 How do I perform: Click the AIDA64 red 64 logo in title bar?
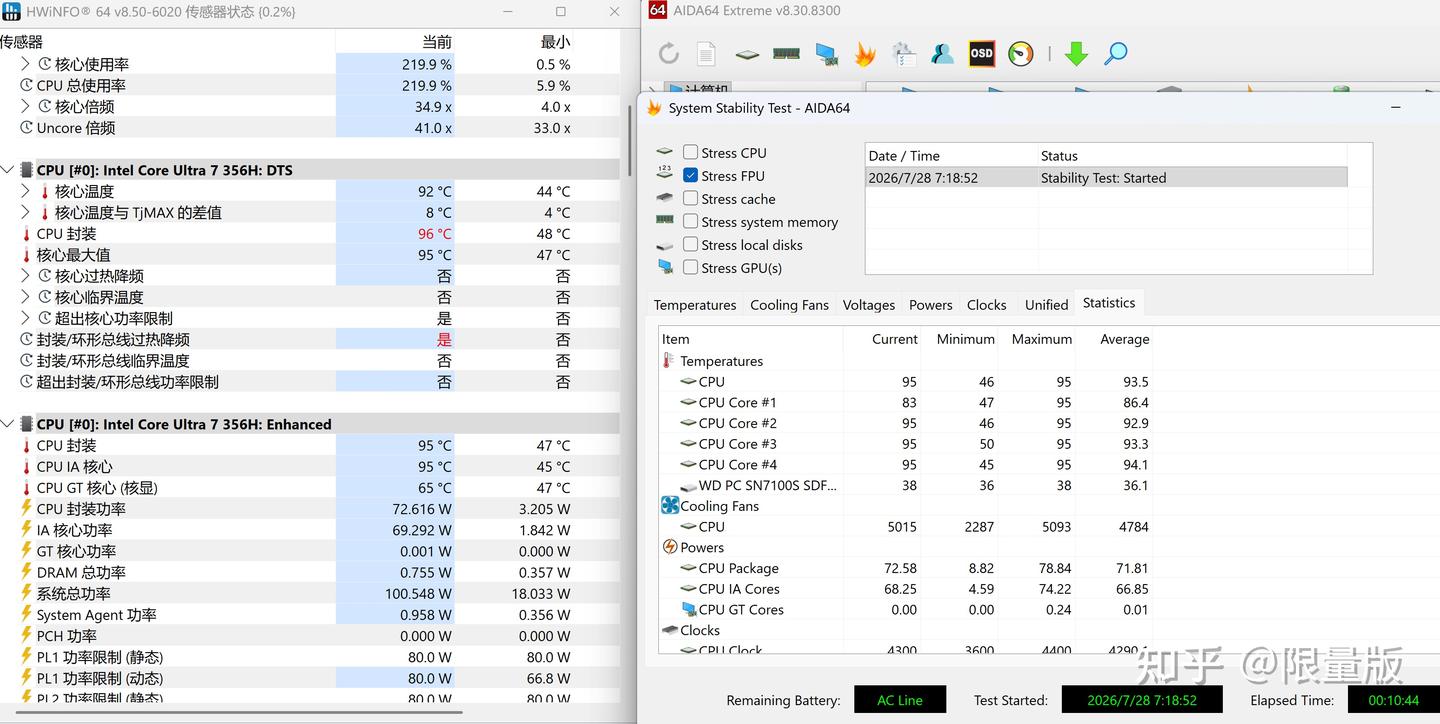(657, 10)
